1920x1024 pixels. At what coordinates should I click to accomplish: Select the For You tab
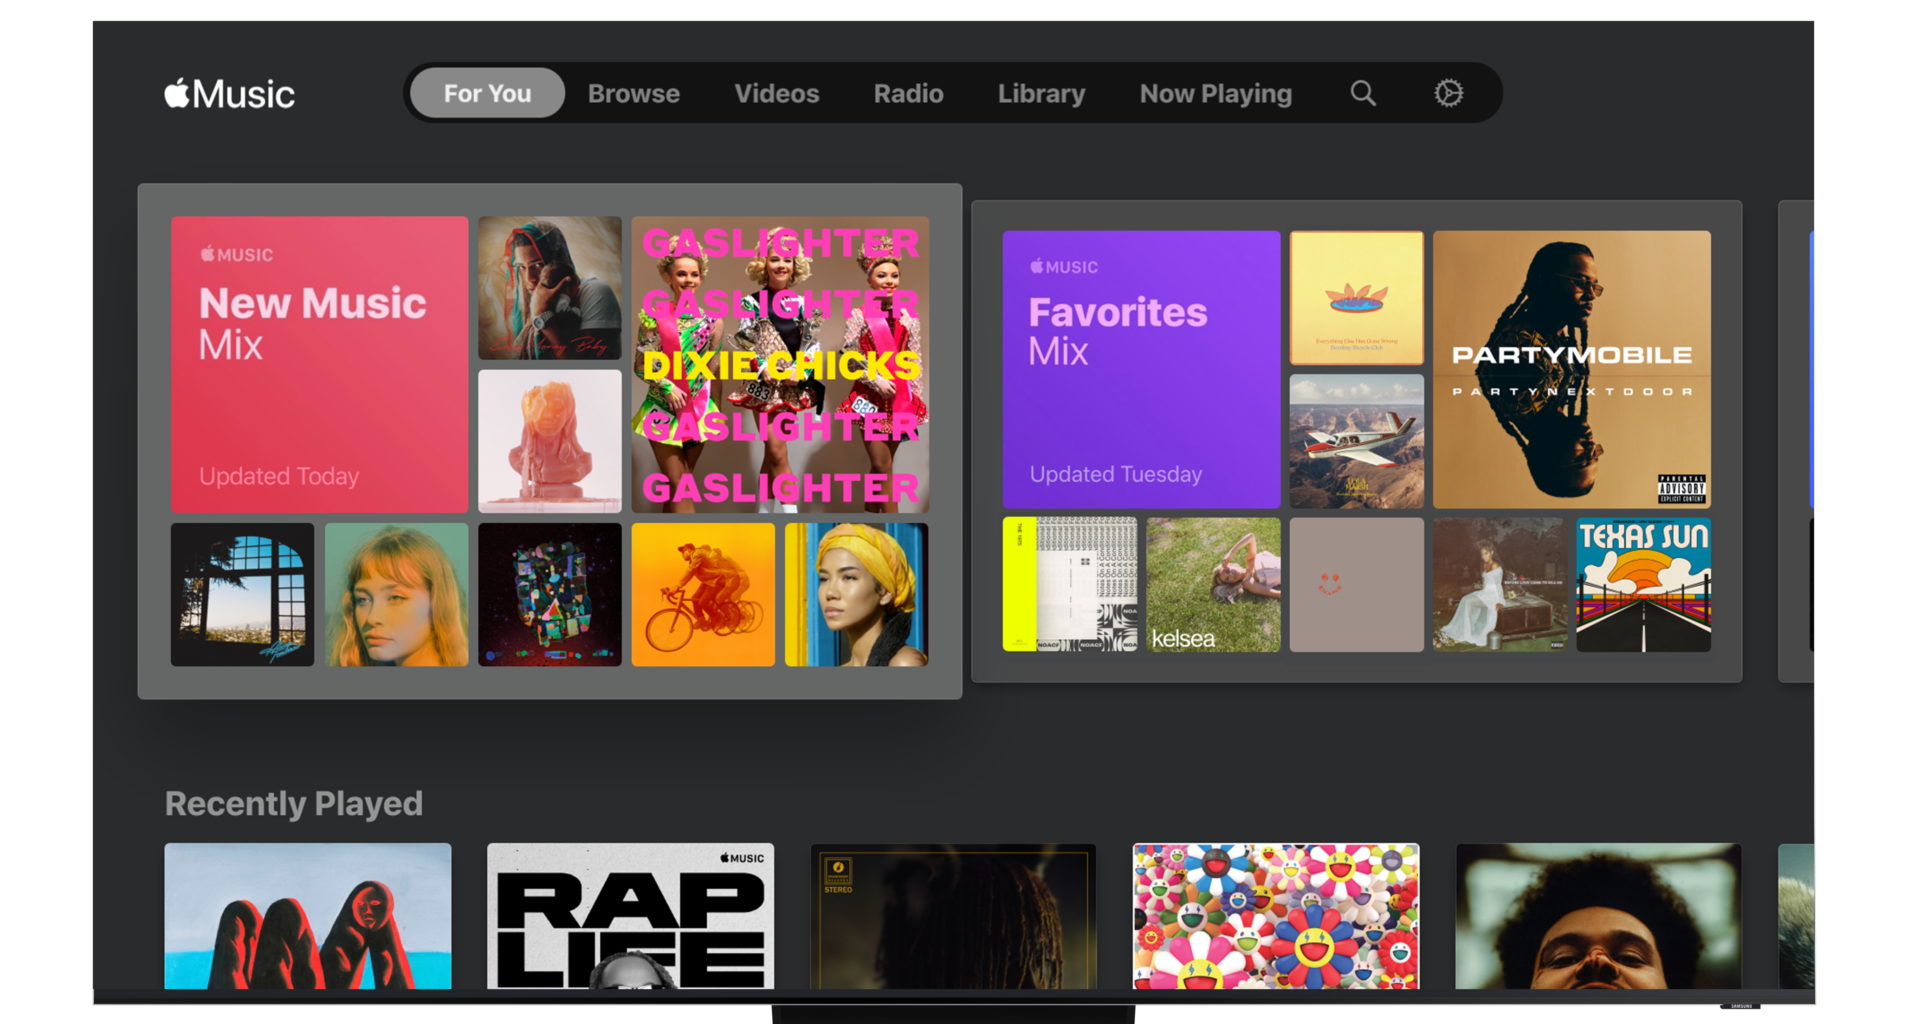click(486, 93)
